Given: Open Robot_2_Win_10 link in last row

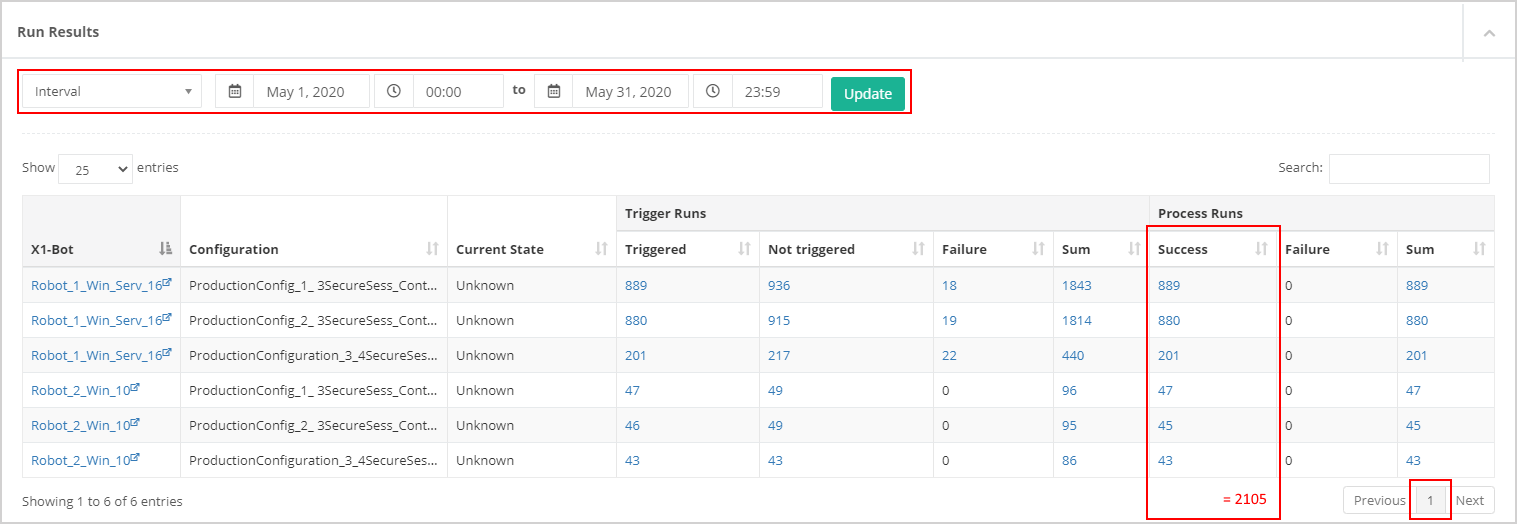Looking at the screenshot, I should [x=85, y=460].
